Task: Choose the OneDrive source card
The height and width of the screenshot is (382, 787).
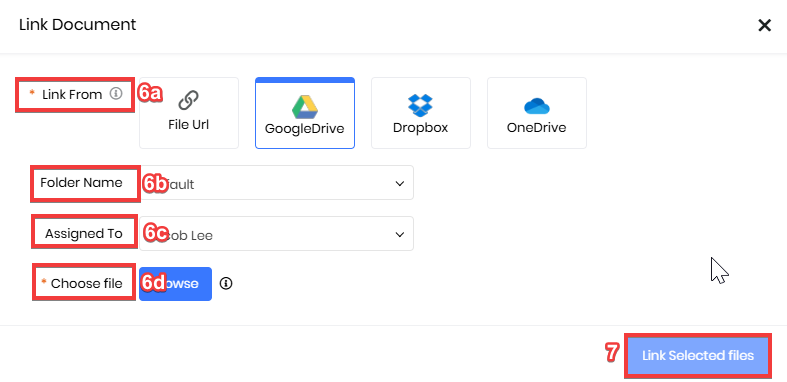Action: [537, 113]
